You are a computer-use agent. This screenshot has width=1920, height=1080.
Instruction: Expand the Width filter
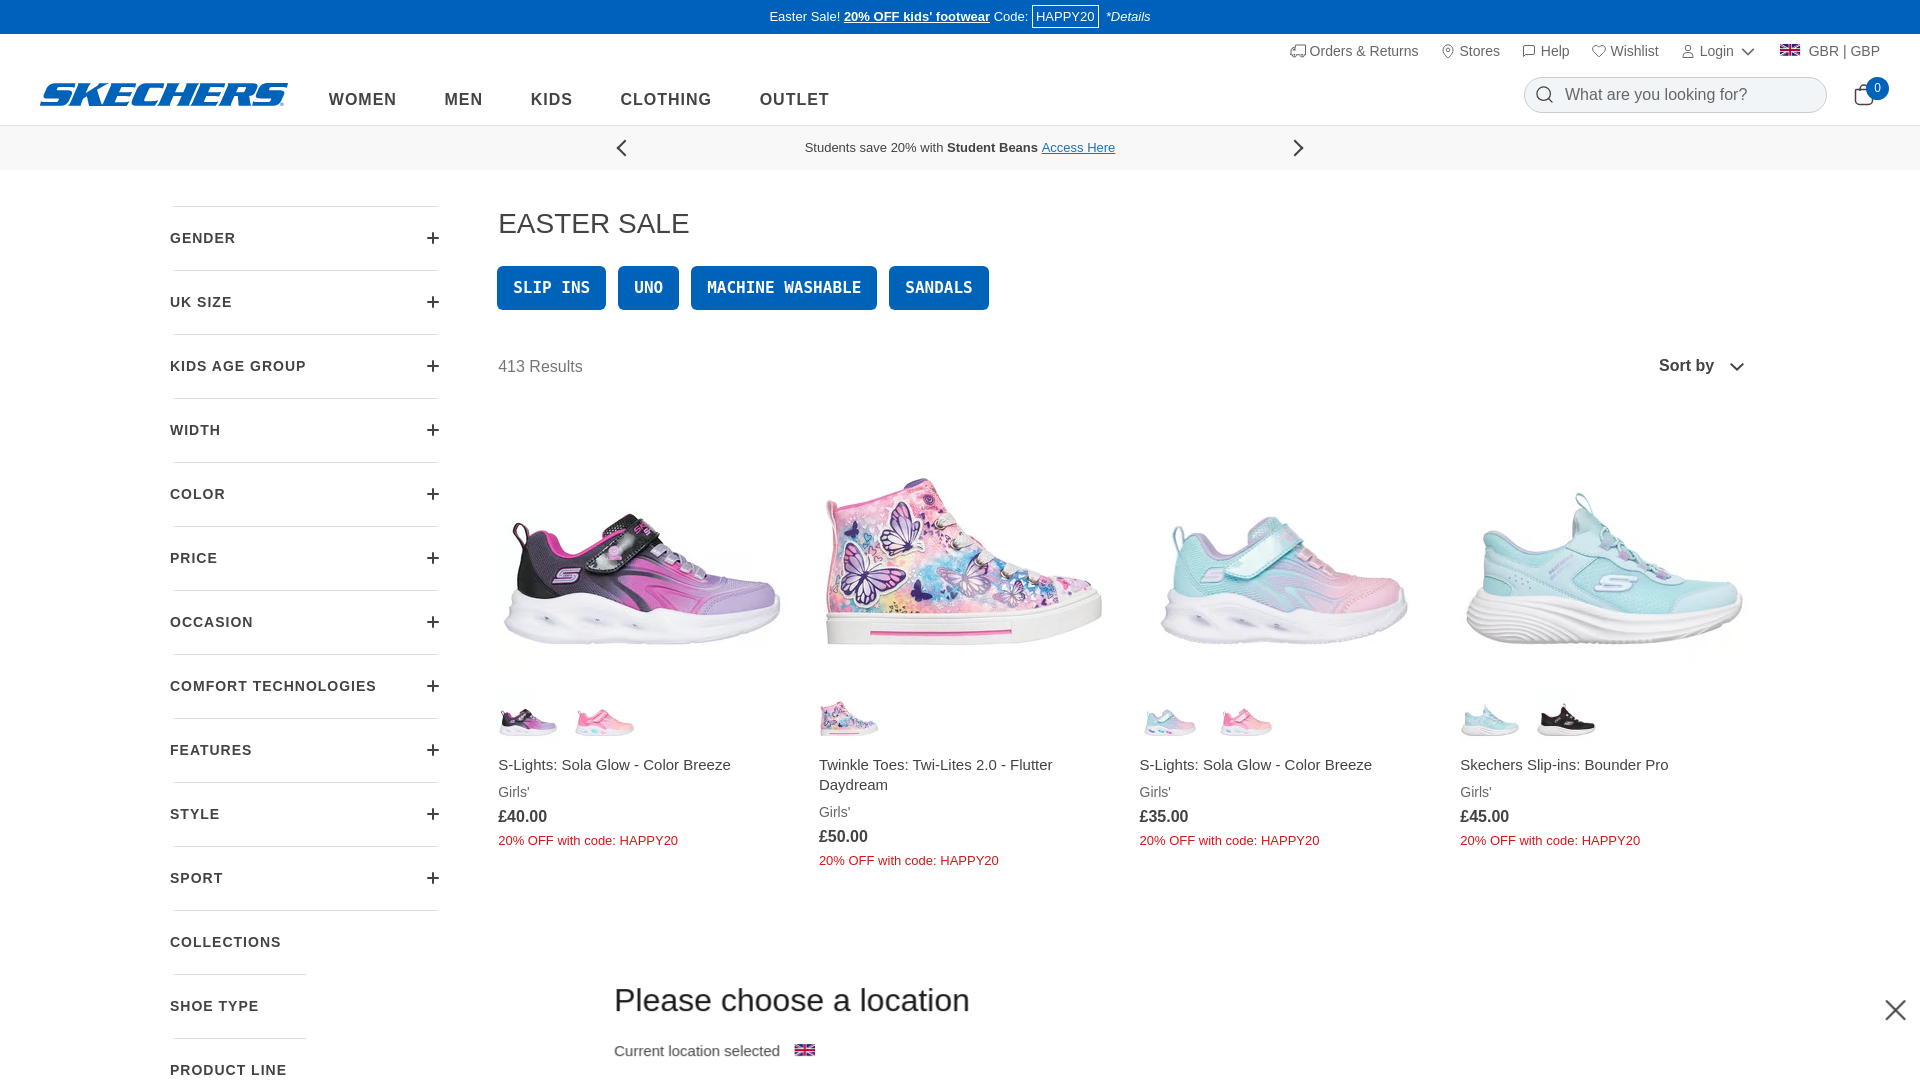coord(305,430)
